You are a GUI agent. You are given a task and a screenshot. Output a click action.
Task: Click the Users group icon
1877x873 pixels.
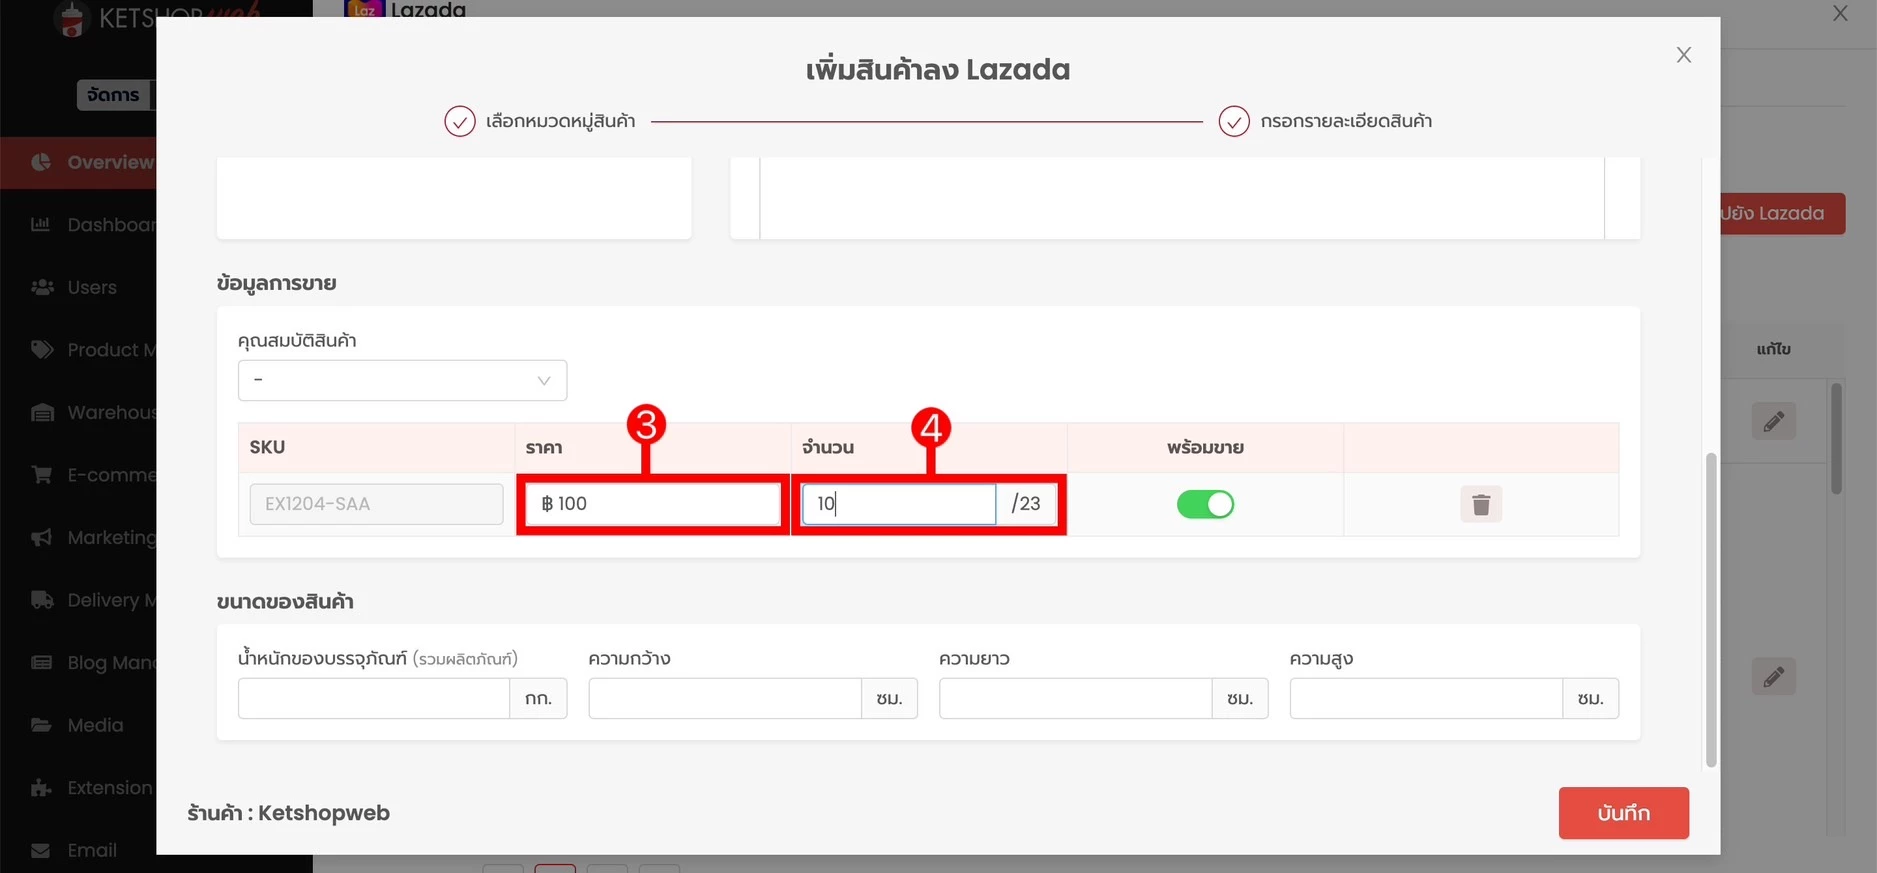pyautogui.click(x=42, y=287)
